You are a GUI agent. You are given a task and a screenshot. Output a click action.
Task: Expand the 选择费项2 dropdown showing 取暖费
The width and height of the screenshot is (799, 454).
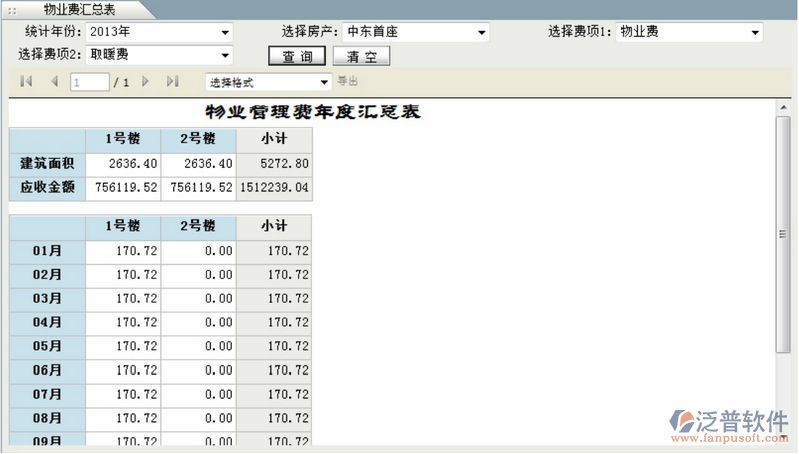[225, 55]
